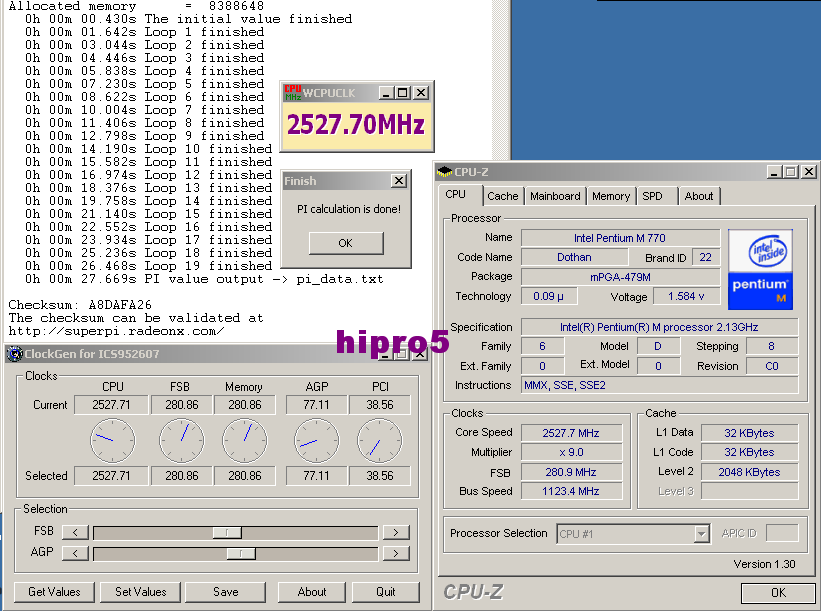Click the CPU-Z title bar chip icon
The width and height of the screenshot is (821, 611).
point(445,172)
